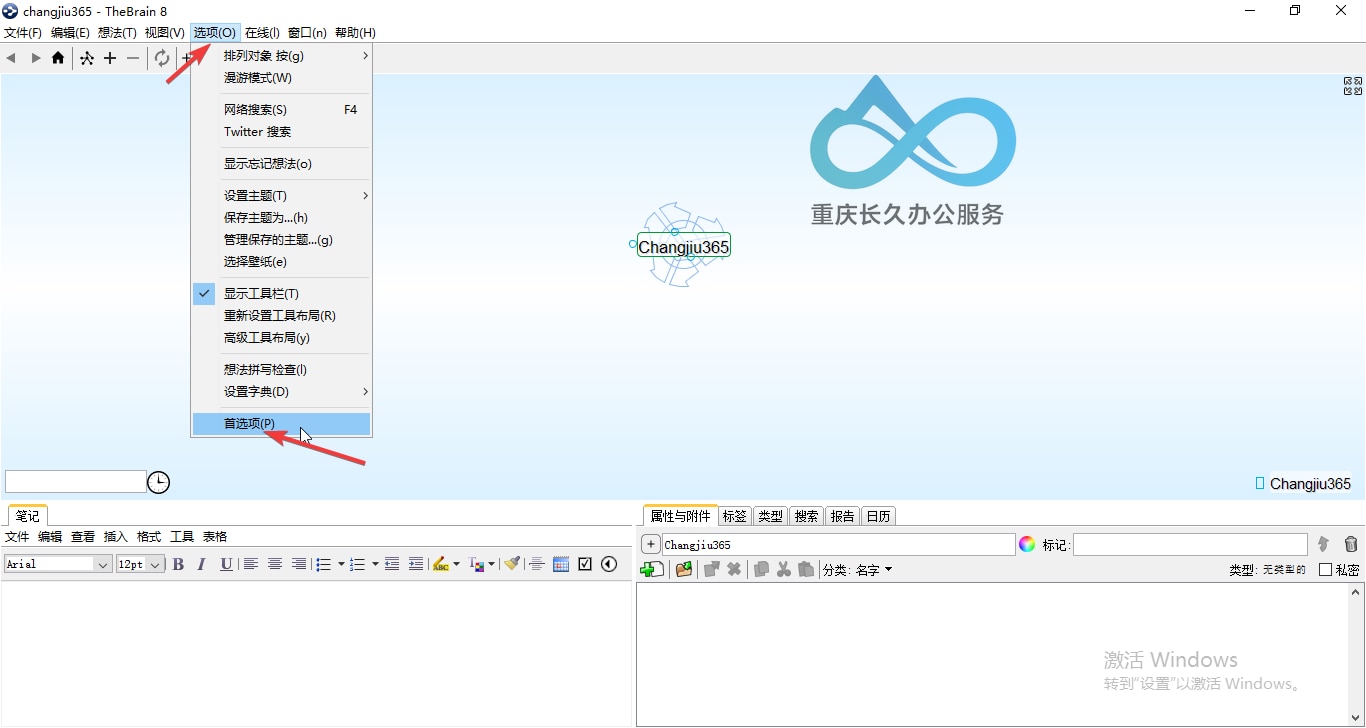Click the clock icon beside search box
This screenshot has height=728, width=1366.
coord(158,483)
